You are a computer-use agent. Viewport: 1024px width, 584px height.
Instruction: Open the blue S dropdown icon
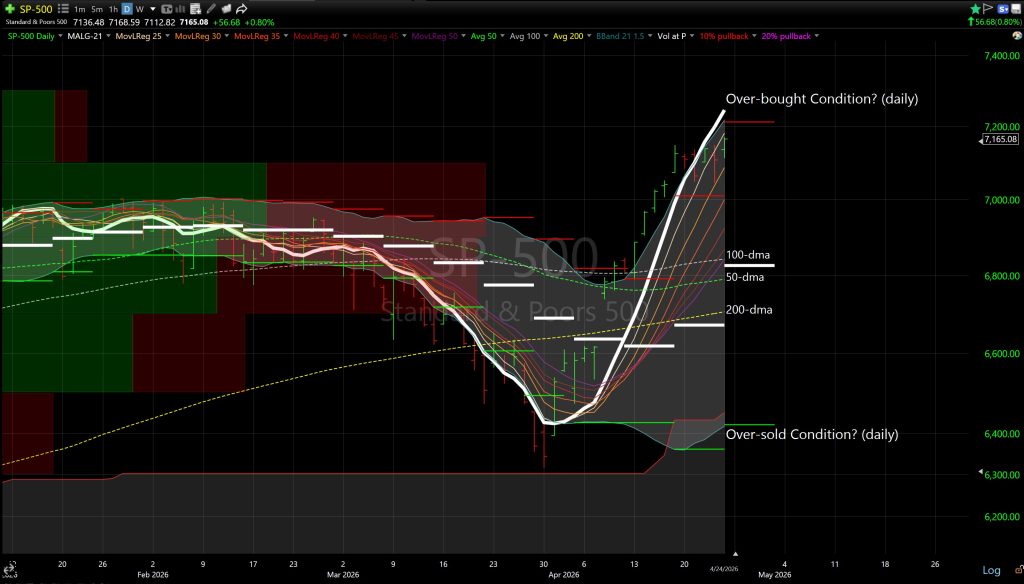[1003, 9]
